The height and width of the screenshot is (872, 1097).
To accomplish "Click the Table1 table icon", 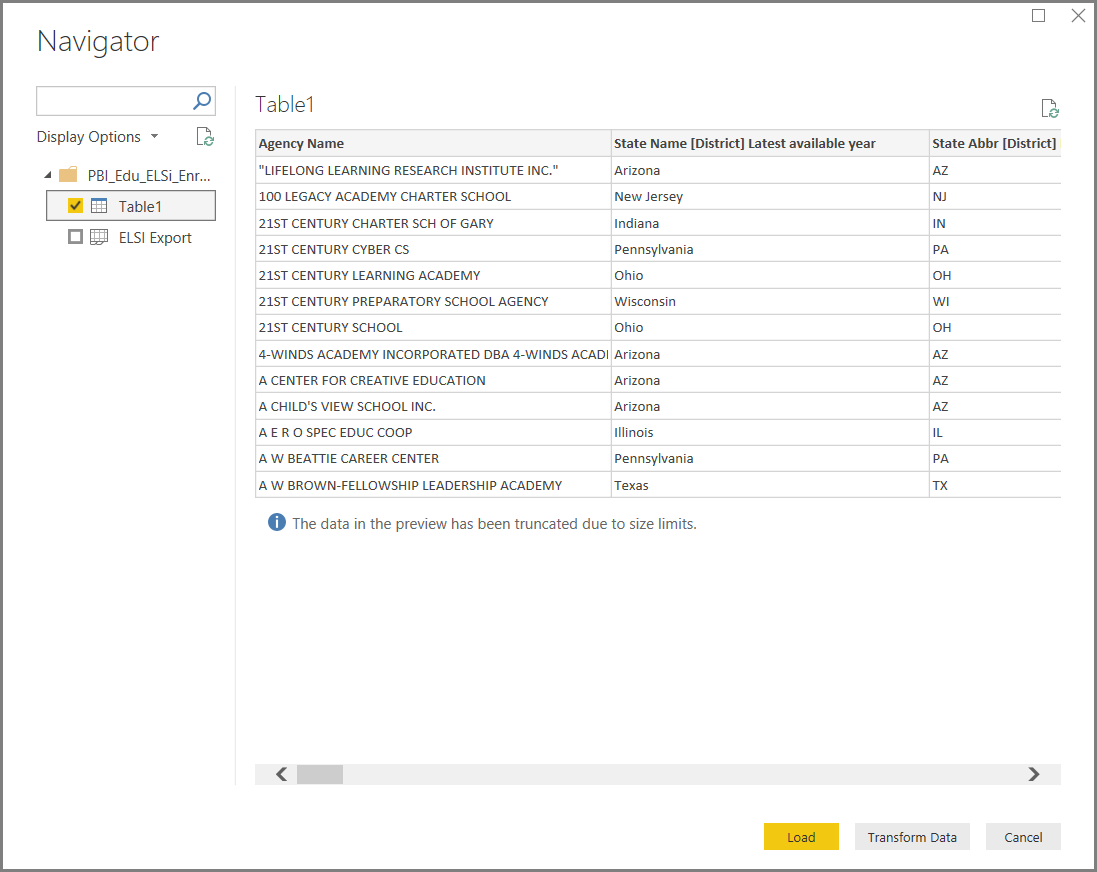I will (99, 206).
